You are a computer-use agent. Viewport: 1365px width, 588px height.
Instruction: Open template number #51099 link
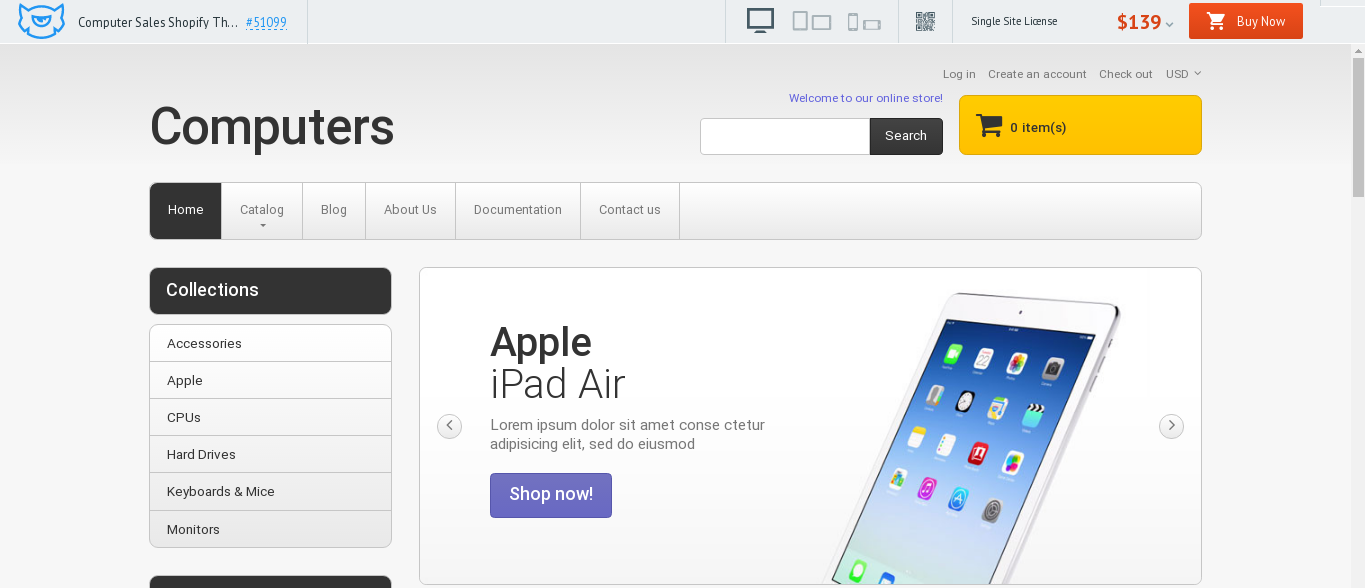click(x=266, y=22)
